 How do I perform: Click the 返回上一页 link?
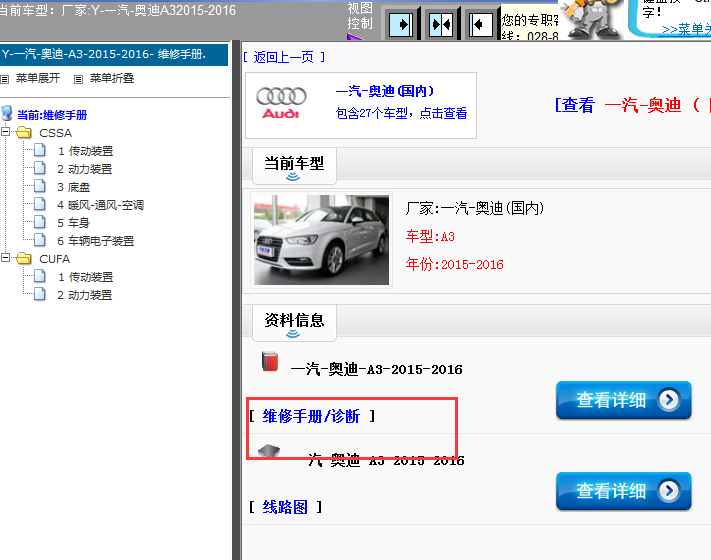click(284, 57)
